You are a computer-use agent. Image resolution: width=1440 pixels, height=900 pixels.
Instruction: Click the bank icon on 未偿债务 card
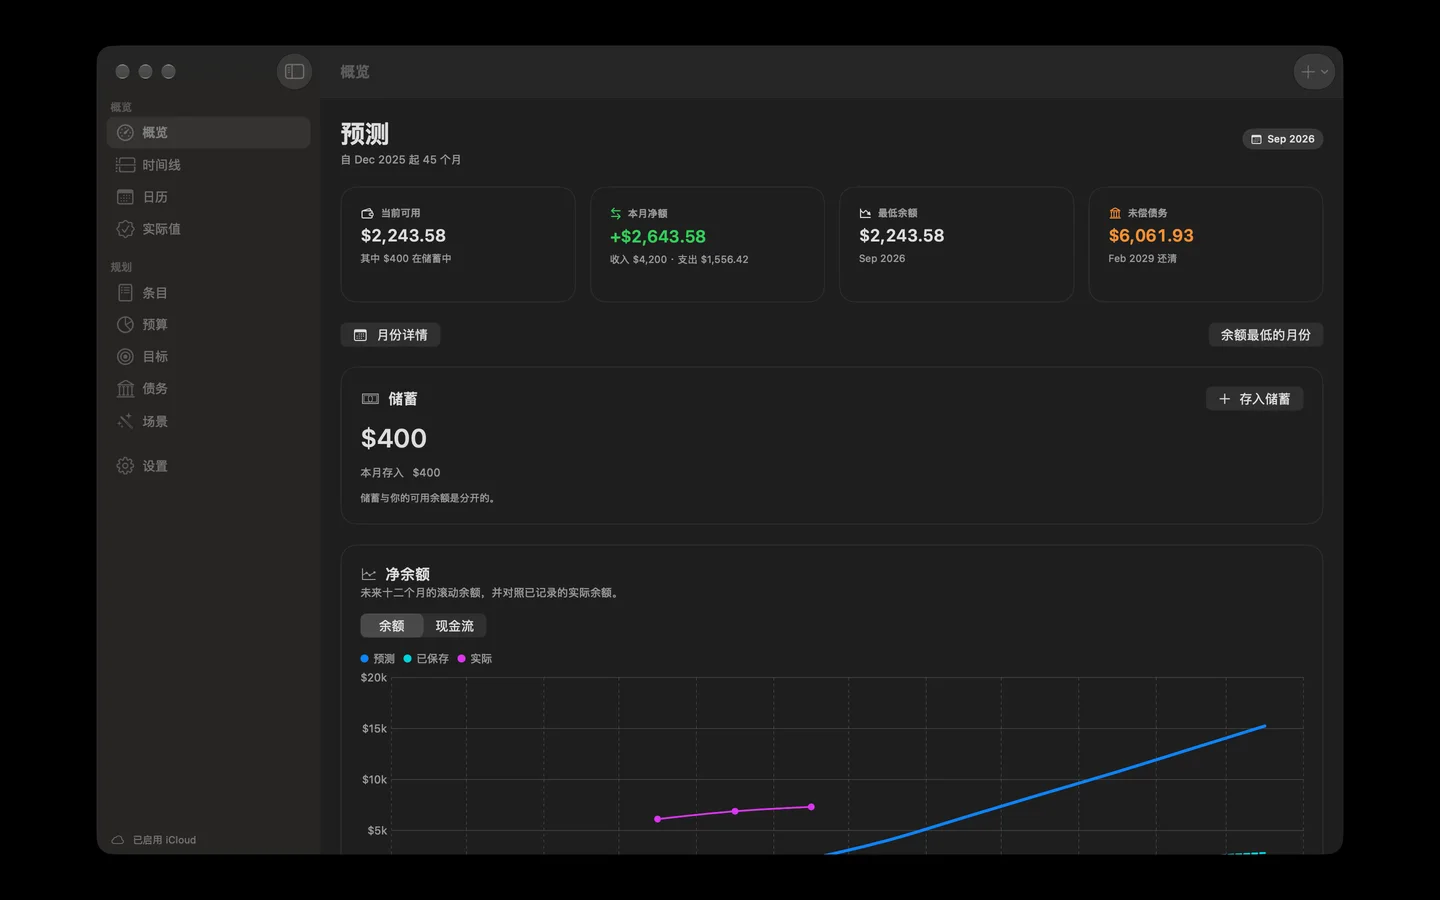pos(1115,213)
